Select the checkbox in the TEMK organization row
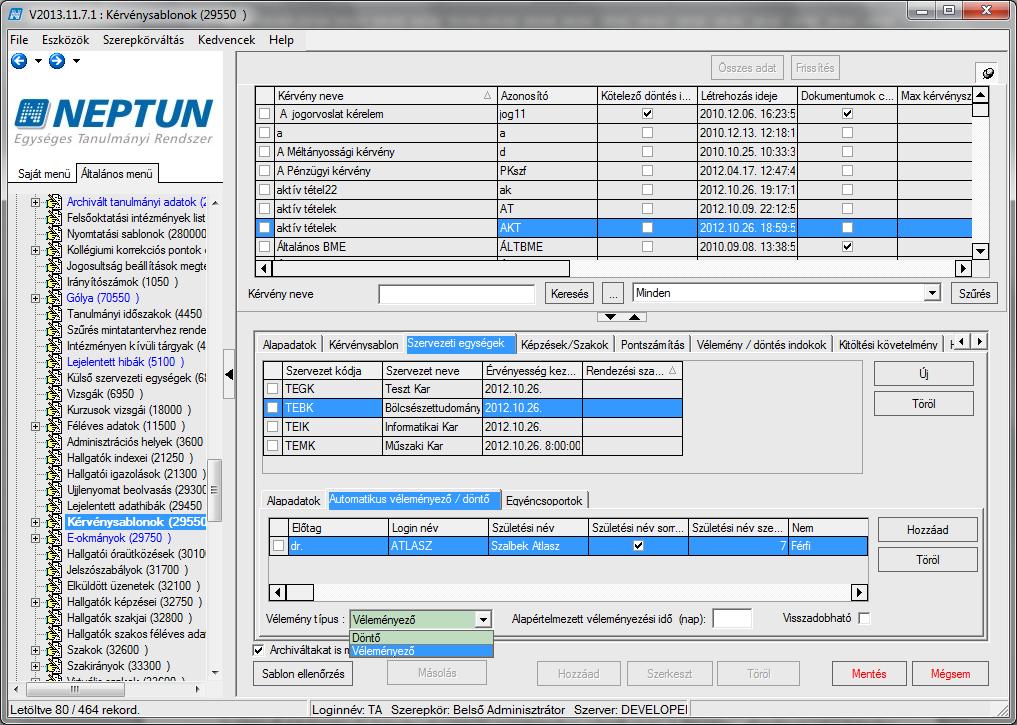 click(272, 446)
